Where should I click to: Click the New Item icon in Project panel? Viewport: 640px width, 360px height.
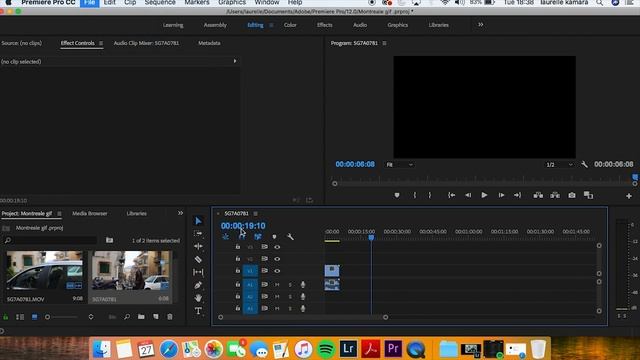[156, 317]
